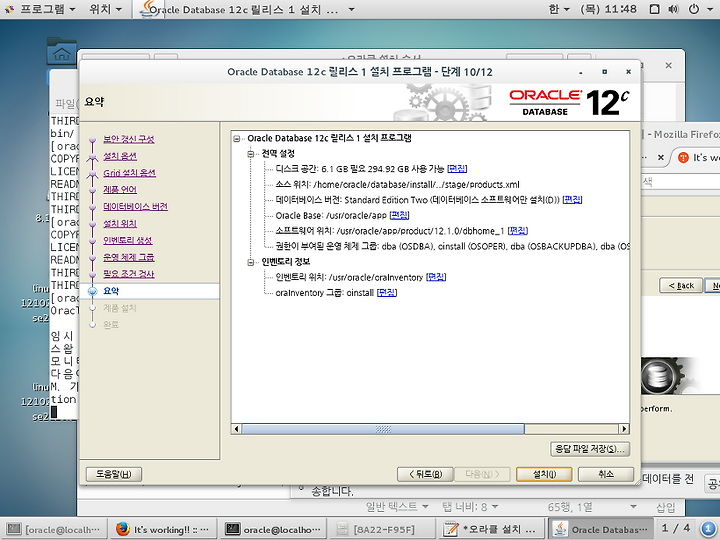Click the Oracle 12c Database logo

568,102
